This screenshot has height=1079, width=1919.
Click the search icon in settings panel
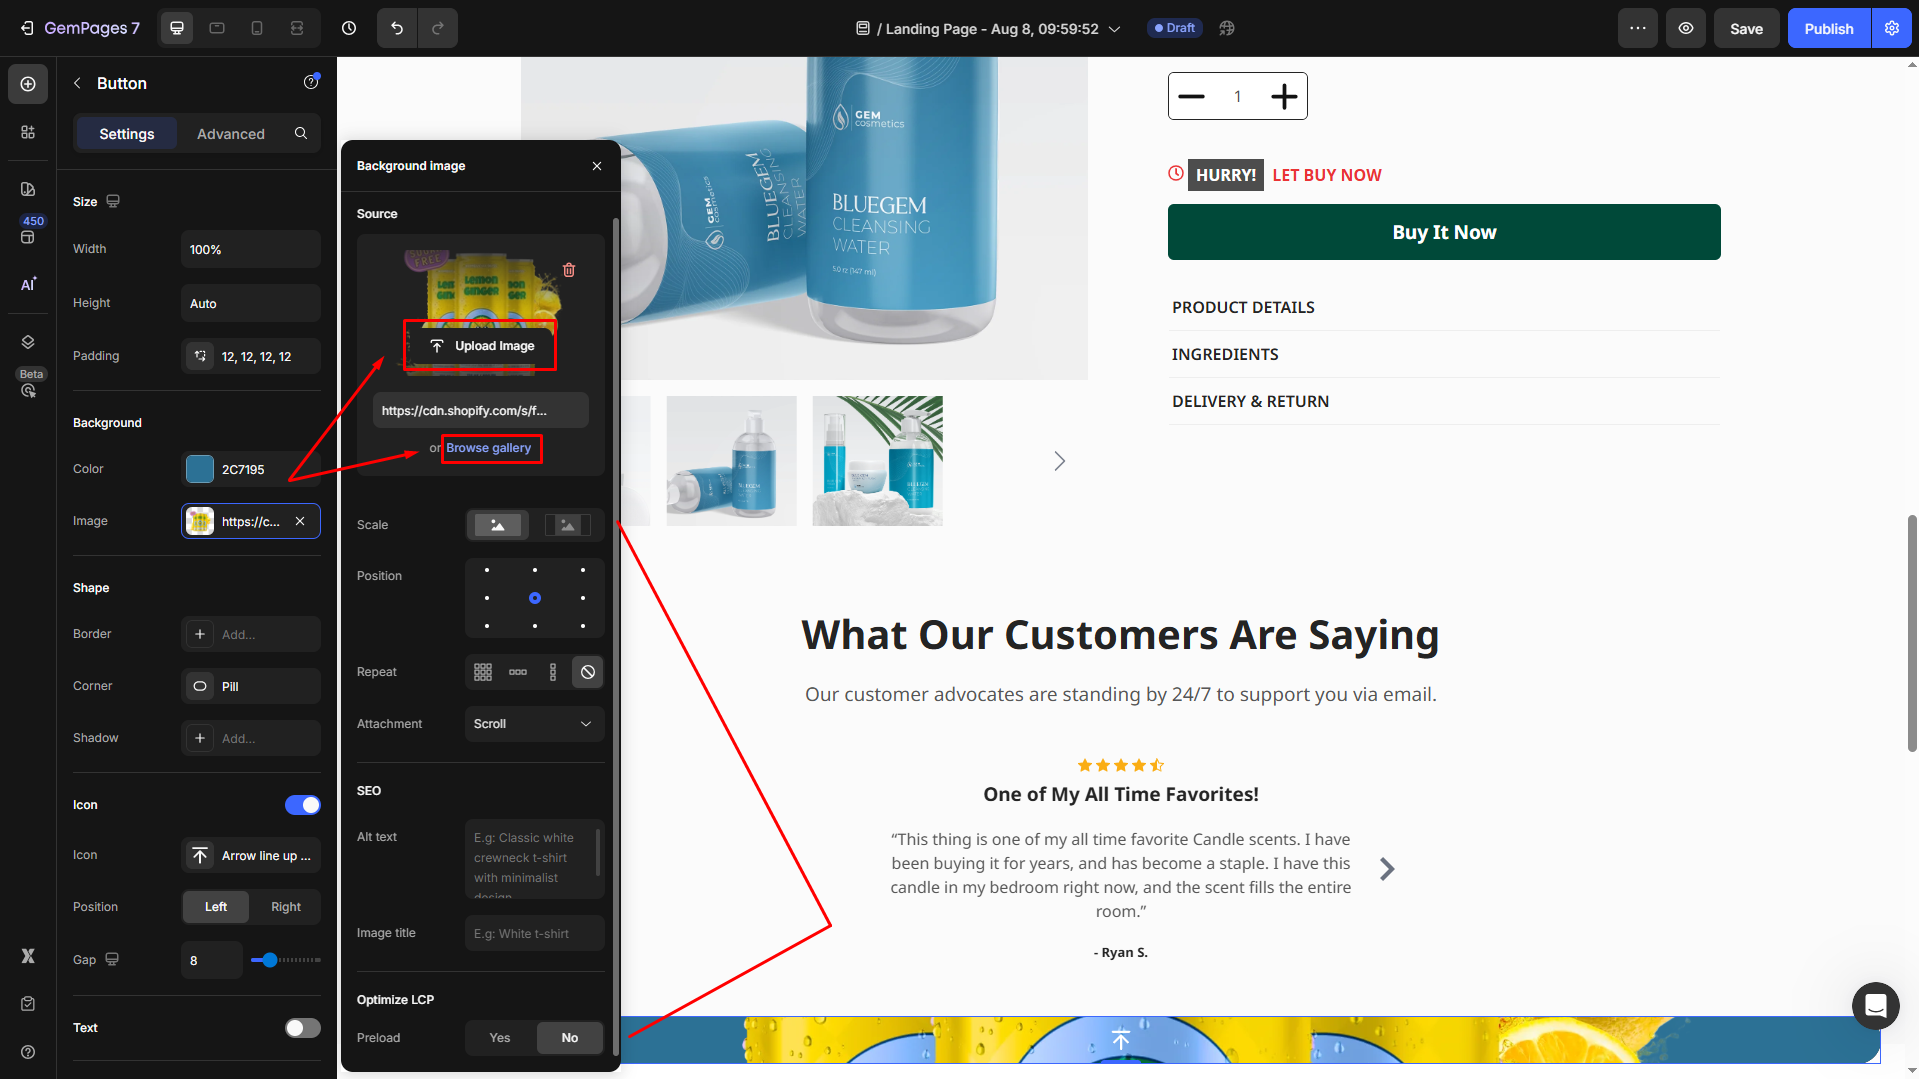301,133
